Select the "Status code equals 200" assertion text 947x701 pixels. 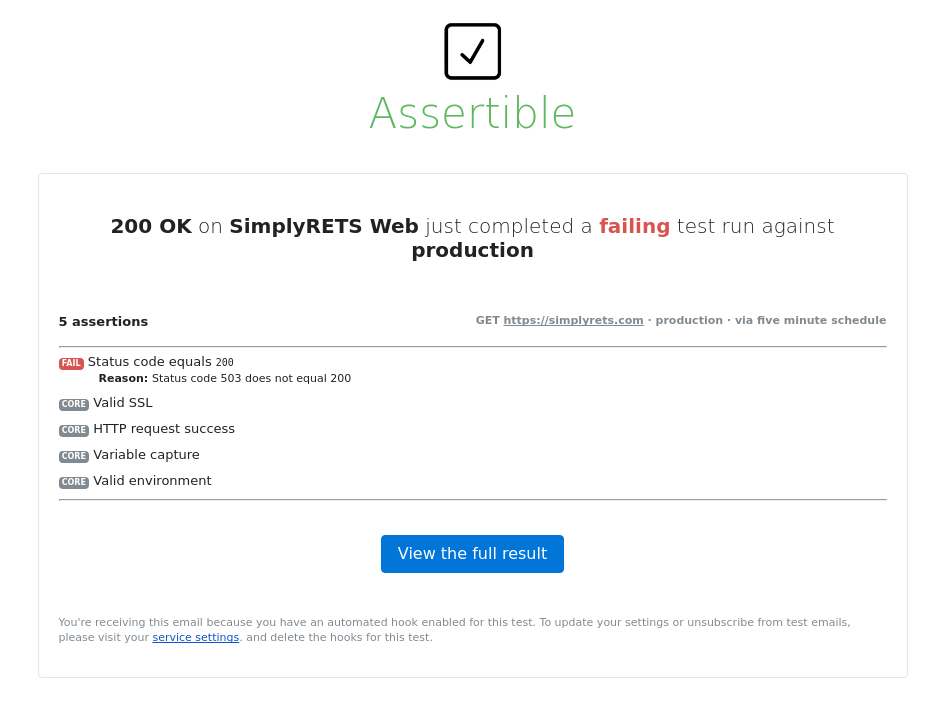pos(160,362)
